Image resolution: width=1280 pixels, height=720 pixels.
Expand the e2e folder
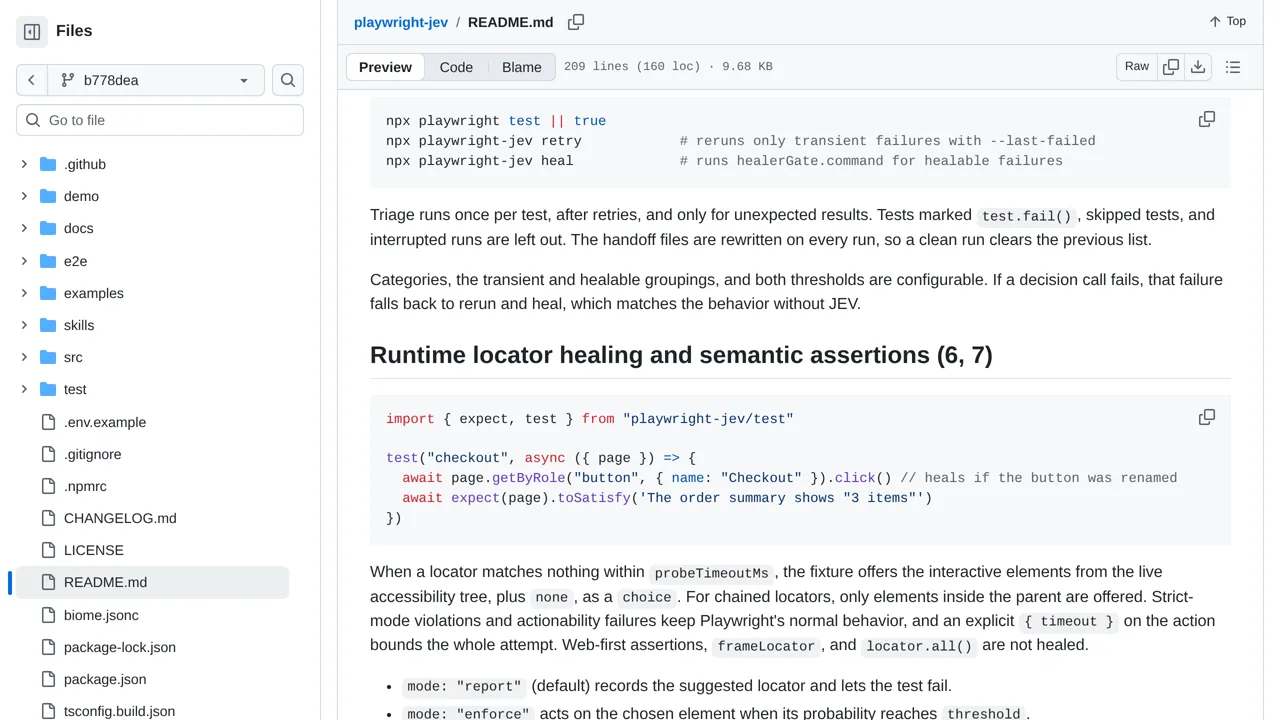(x=24, y=261)
